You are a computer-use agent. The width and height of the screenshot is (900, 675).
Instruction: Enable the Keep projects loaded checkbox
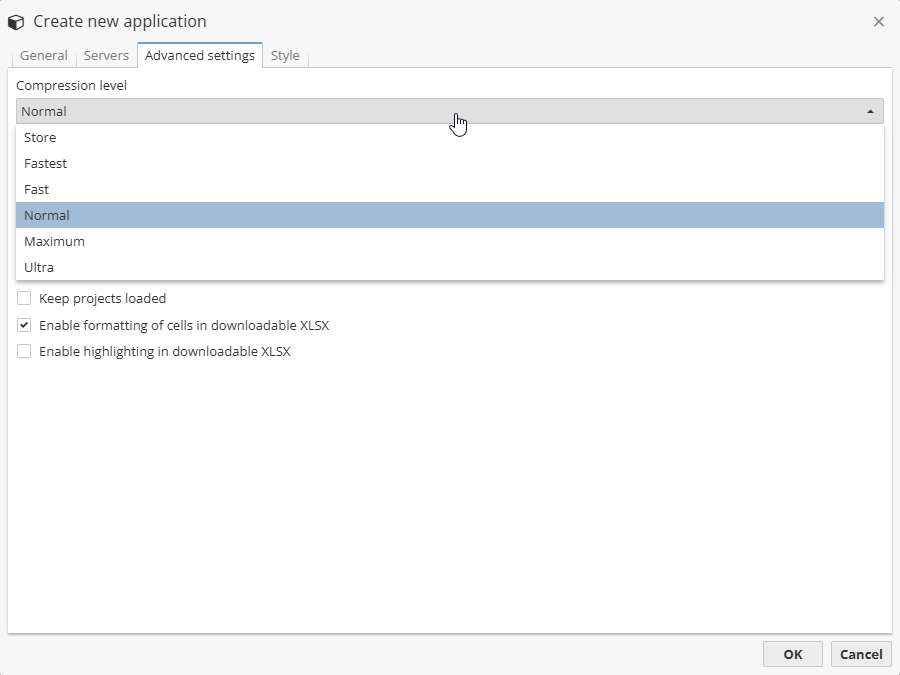coord(24,298)
